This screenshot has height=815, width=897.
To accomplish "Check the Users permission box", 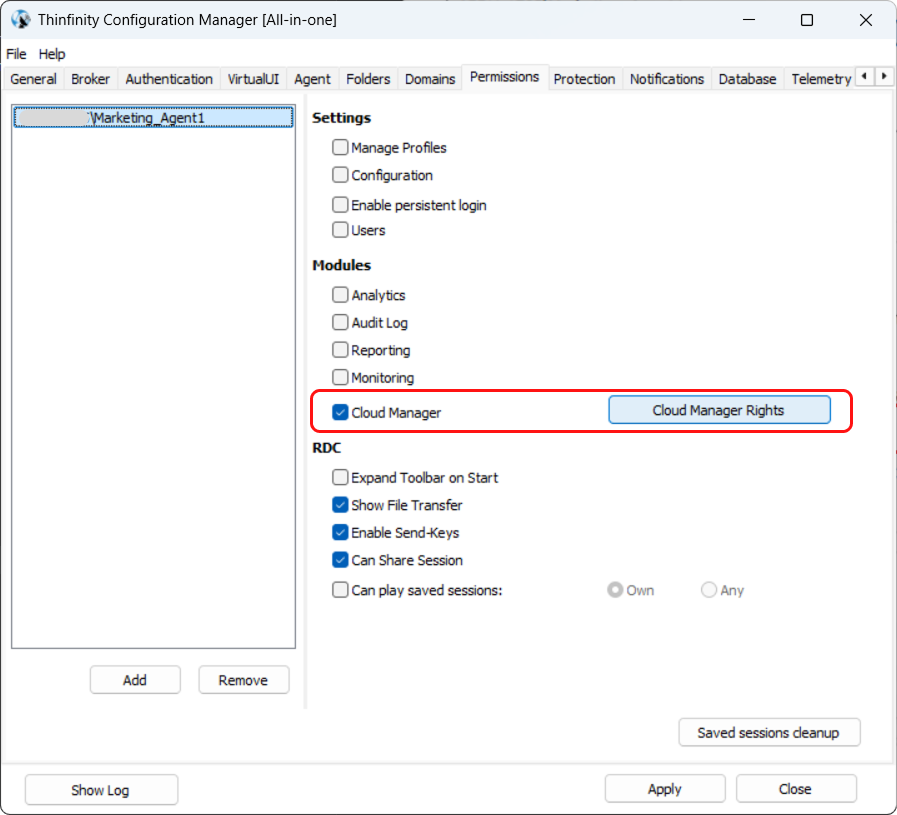I will (340, 229).
